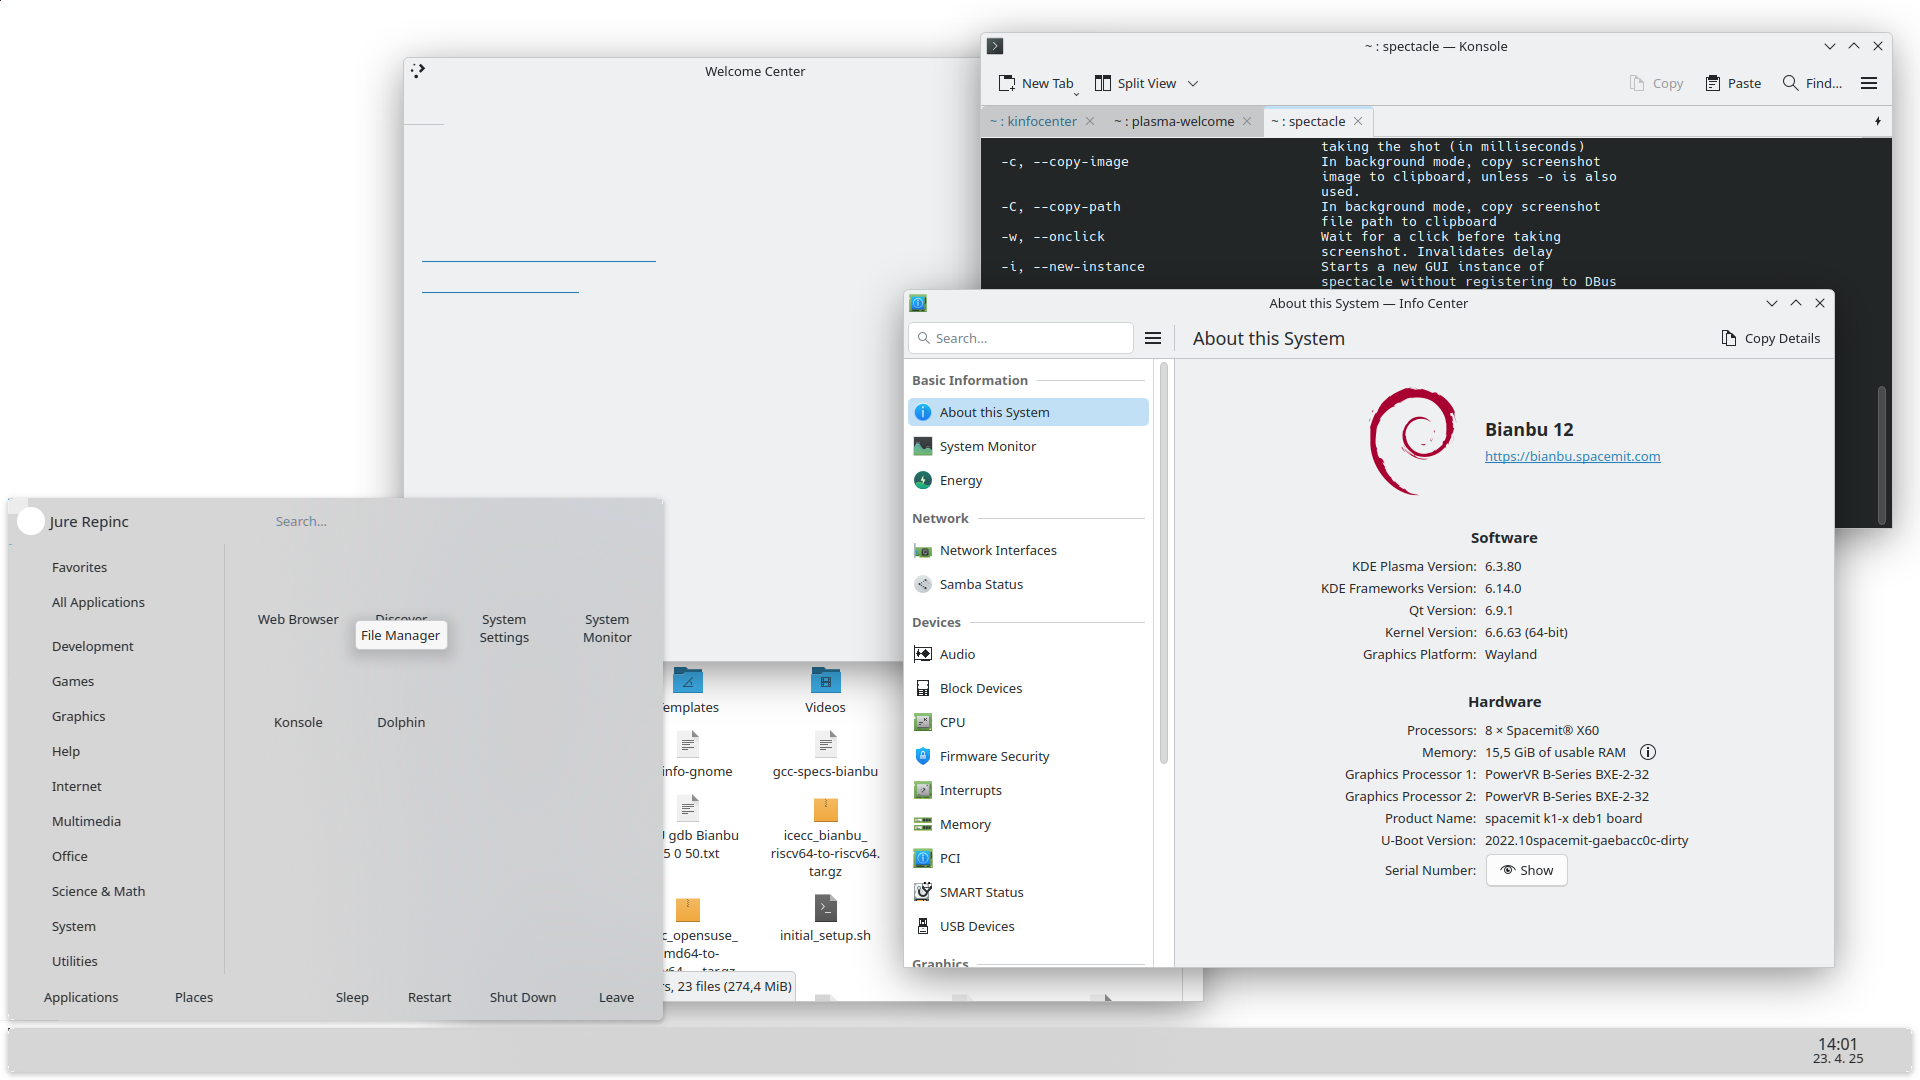The width and height of the screenshot is (1920, 1080).
Task: Click Restart in launcher
Action: click(x=429, y=997)
